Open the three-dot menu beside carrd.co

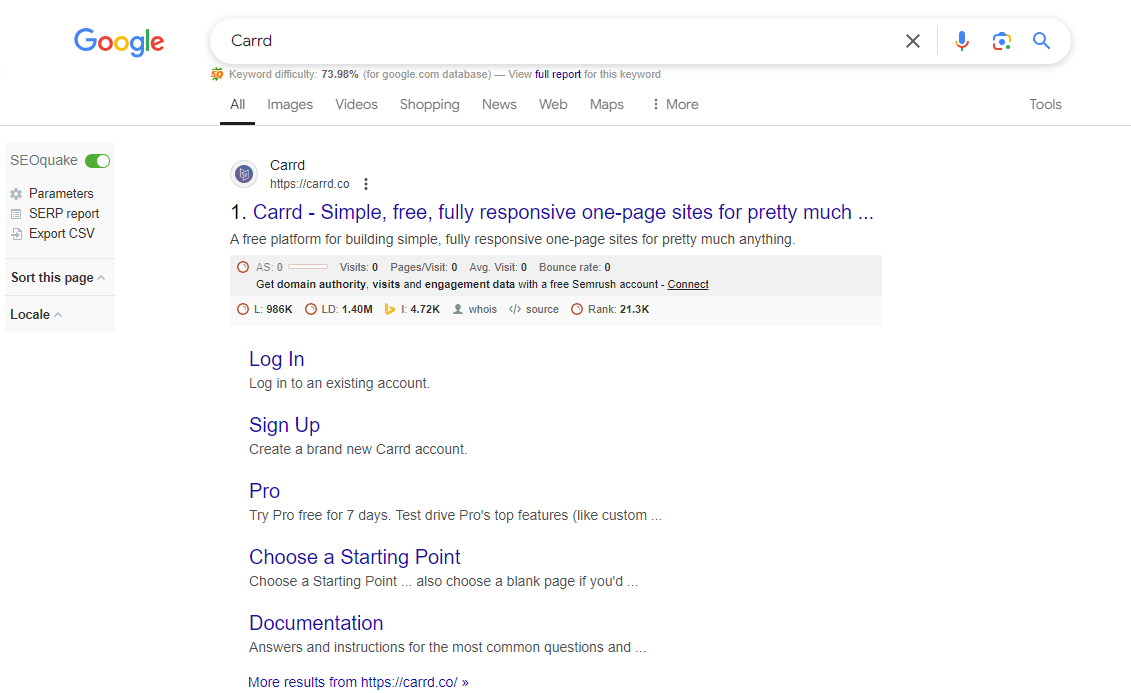pyautogui.click(x=366, y=184)
